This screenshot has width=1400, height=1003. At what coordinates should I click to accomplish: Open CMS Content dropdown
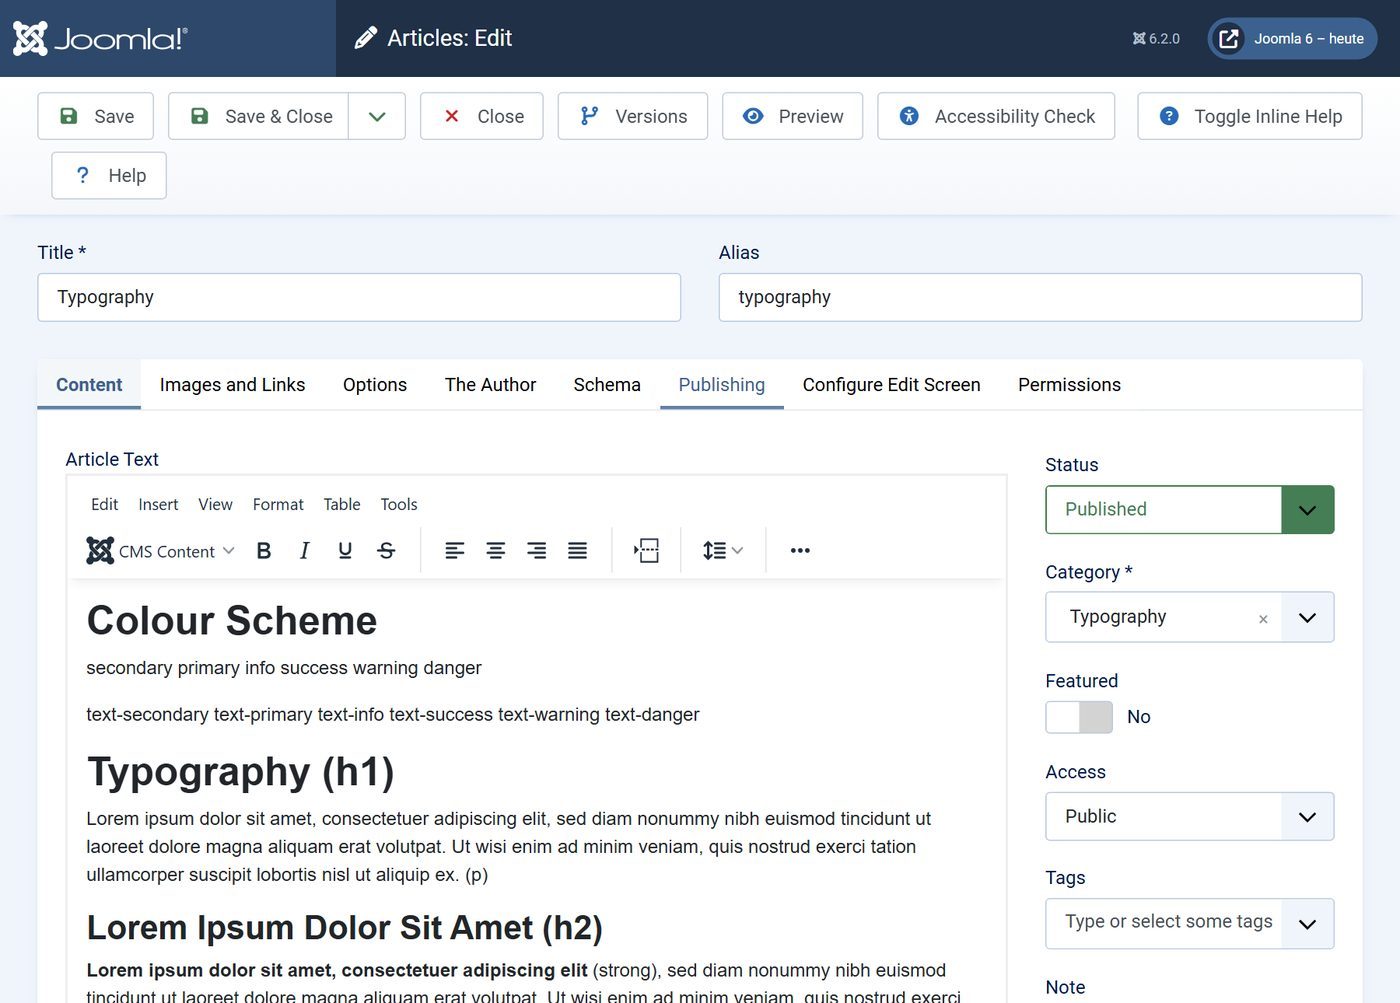[x=161, y=551]
